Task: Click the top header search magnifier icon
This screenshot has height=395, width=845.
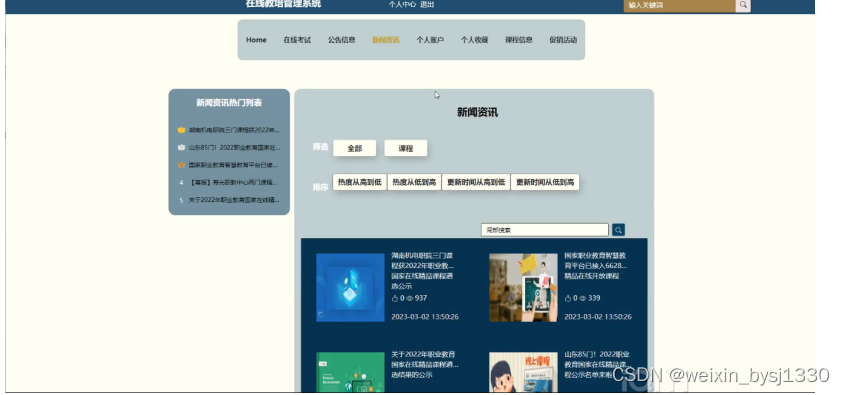Action: point(743,5)
